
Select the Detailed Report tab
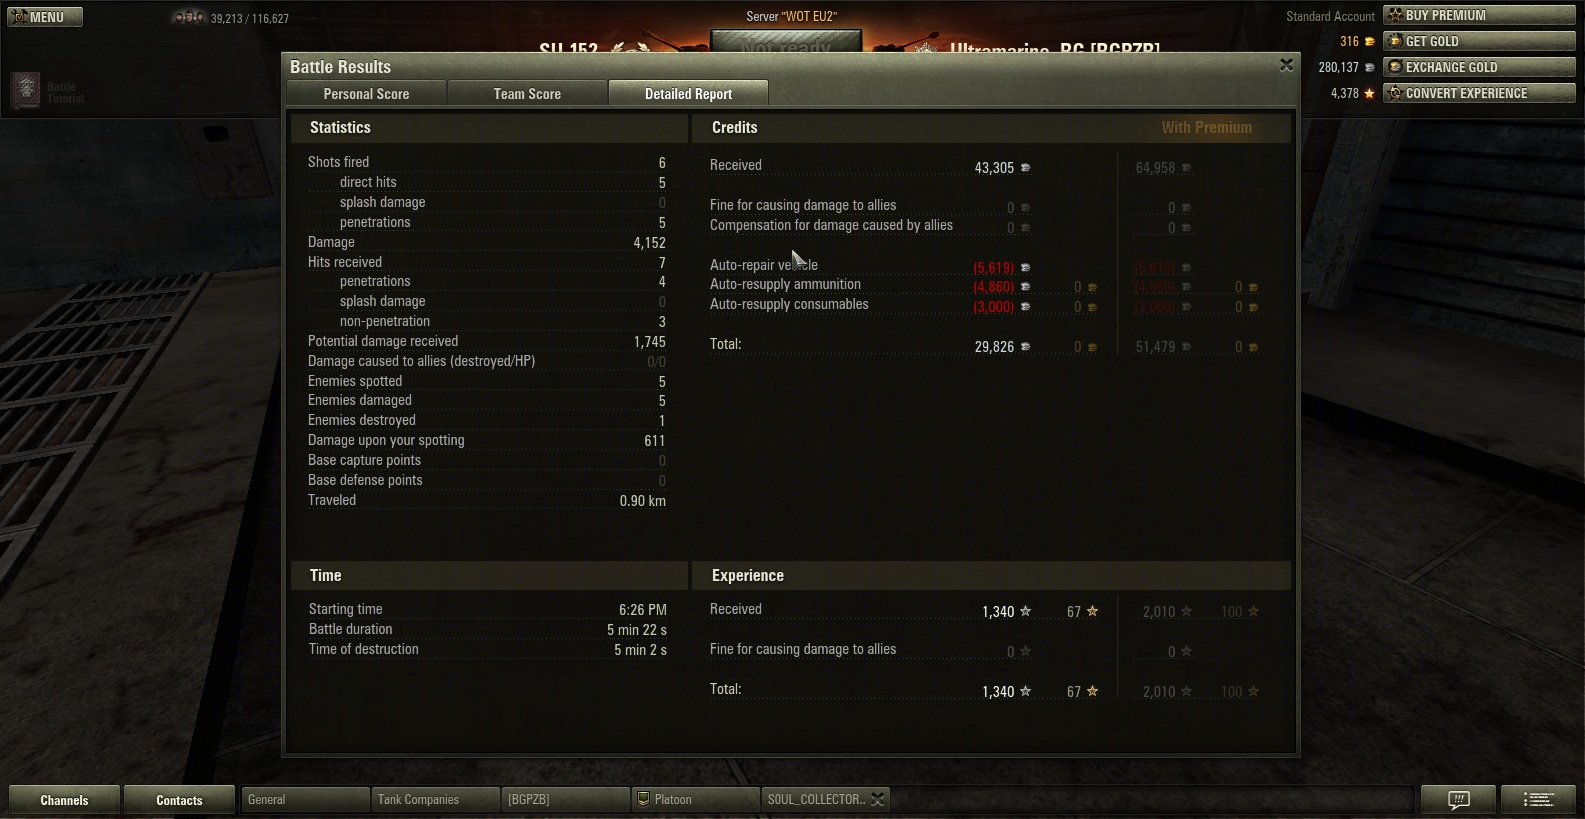[688, 93]
